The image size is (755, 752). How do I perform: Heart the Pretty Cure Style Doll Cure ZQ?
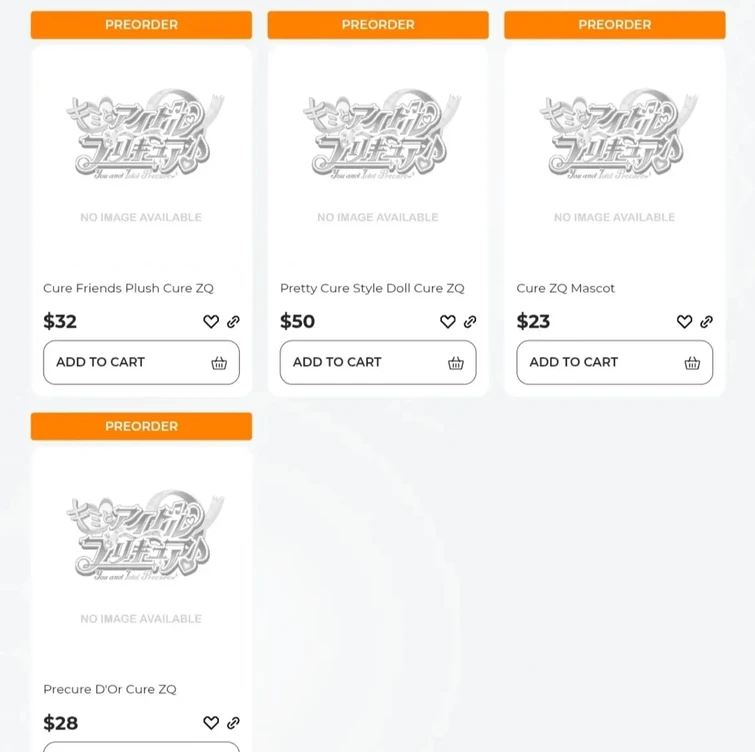pyautogui.click(x=448, y=322)
